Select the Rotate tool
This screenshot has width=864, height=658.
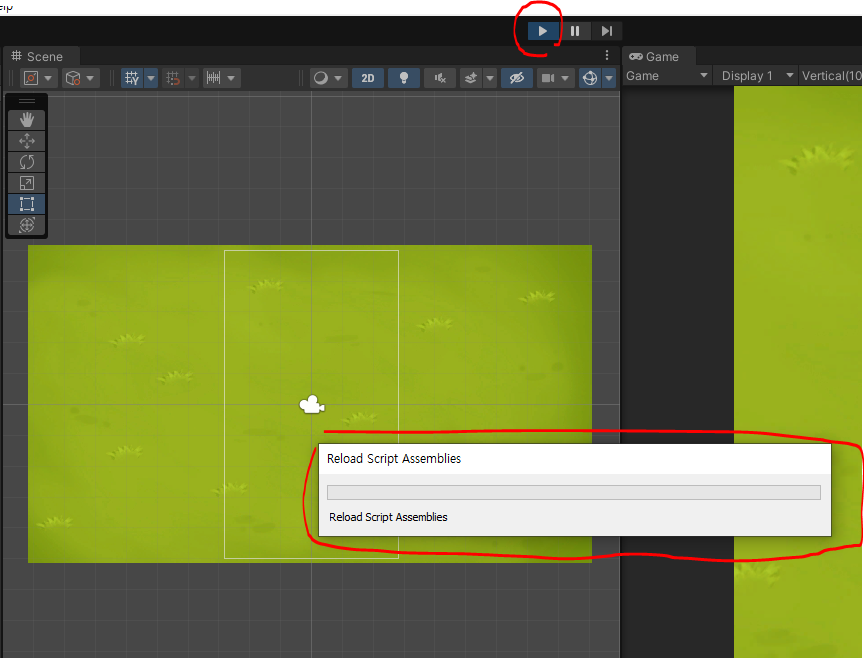(x=27, y=162)
